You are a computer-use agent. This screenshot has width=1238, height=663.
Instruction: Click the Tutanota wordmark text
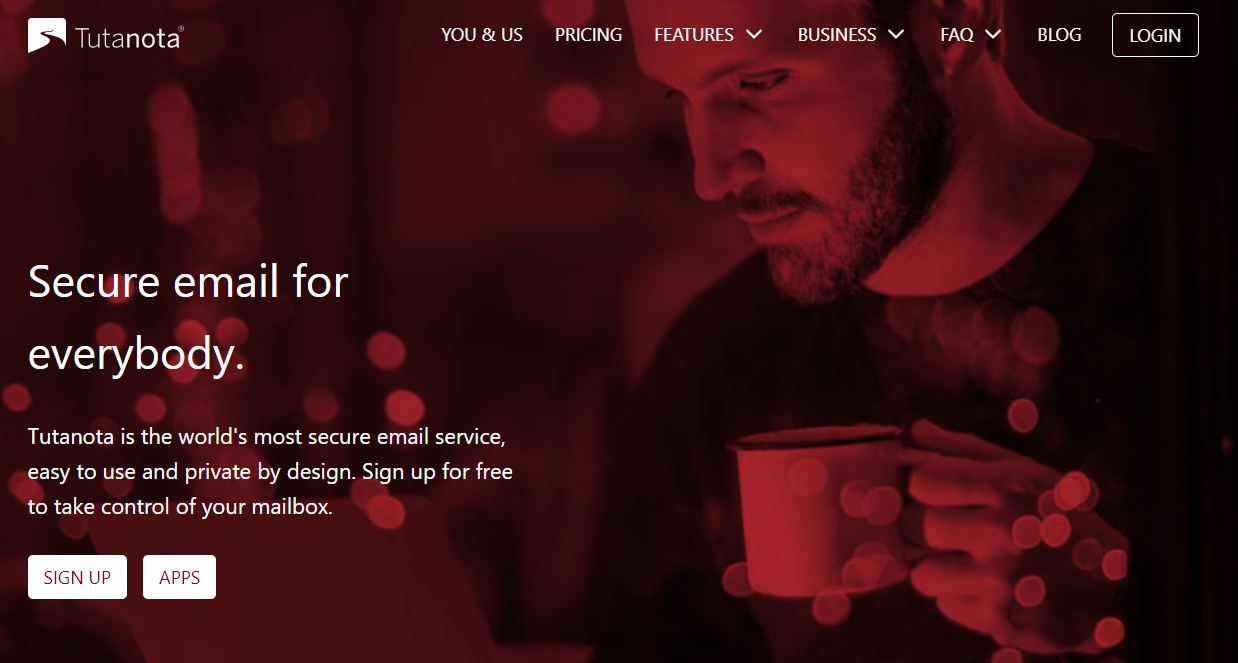[128, 38]
